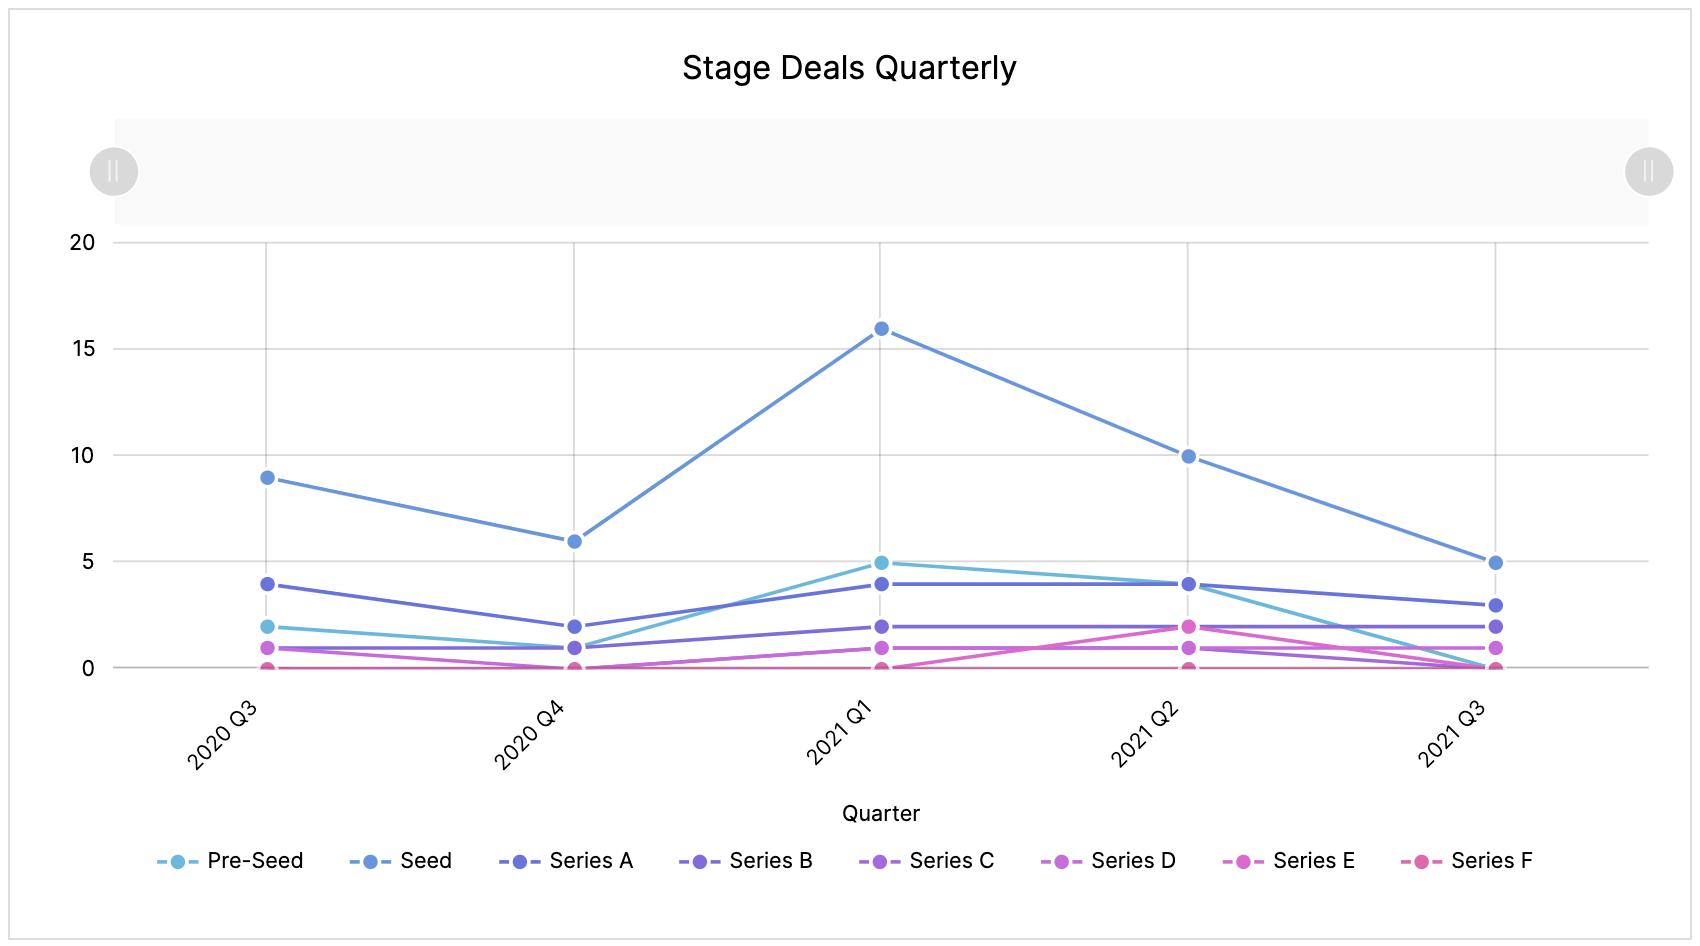Click the chart title Stage Deals Quarterly
Viewport: 1700px width, 946px height.
pos(850,68)
